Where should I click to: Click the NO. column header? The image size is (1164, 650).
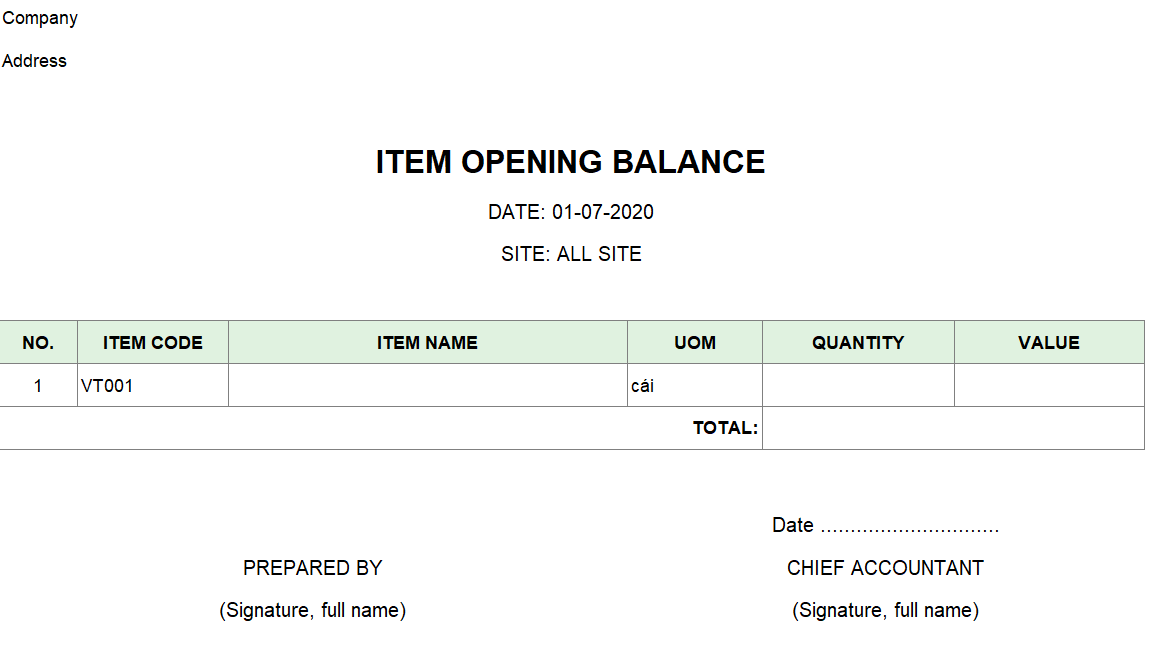click(x=38, y=343)
